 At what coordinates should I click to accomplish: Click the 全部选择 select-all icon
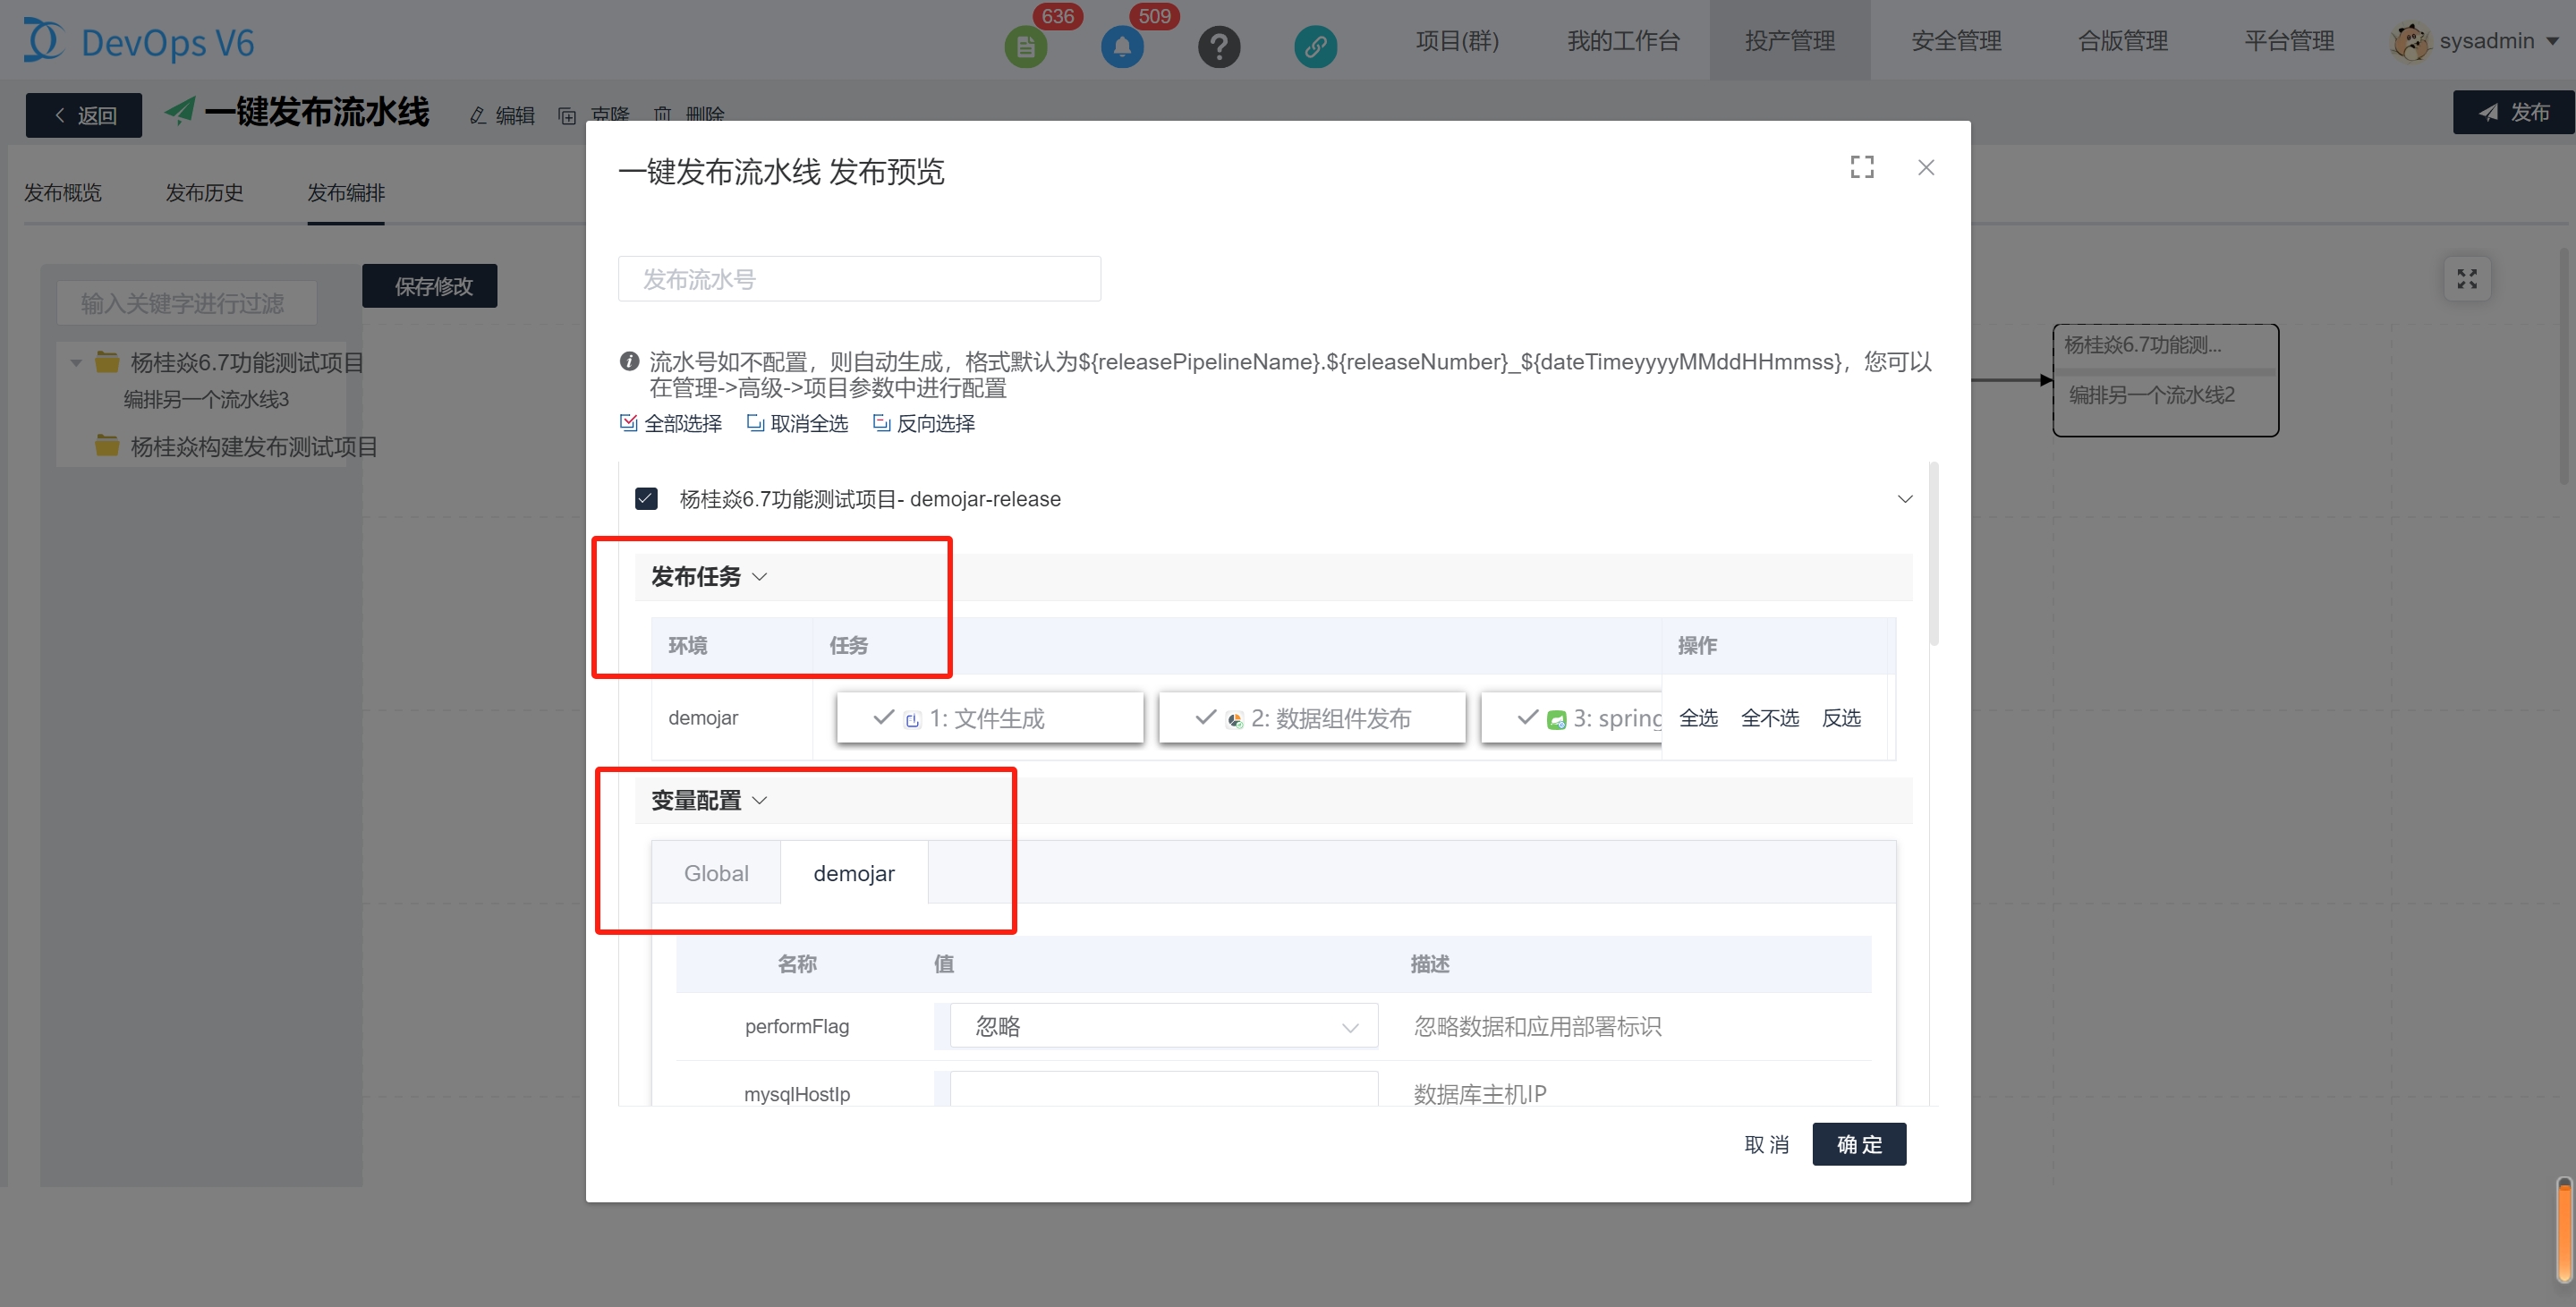(x=628, y=423)
